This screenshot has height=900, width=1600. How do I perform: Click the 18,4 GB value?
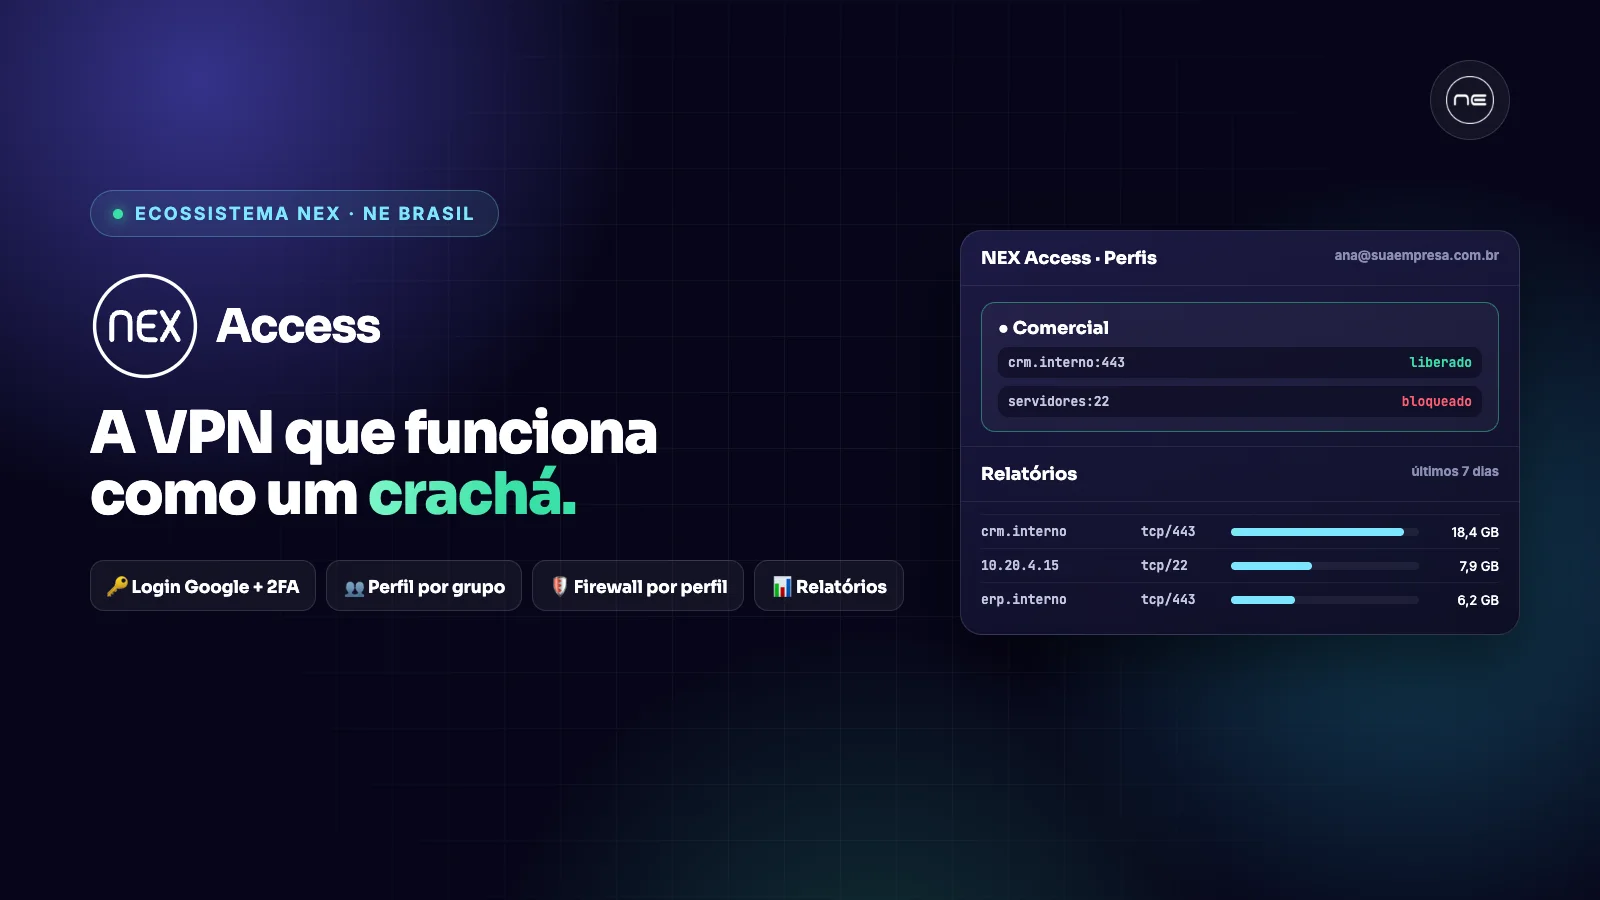(1475, 532)
